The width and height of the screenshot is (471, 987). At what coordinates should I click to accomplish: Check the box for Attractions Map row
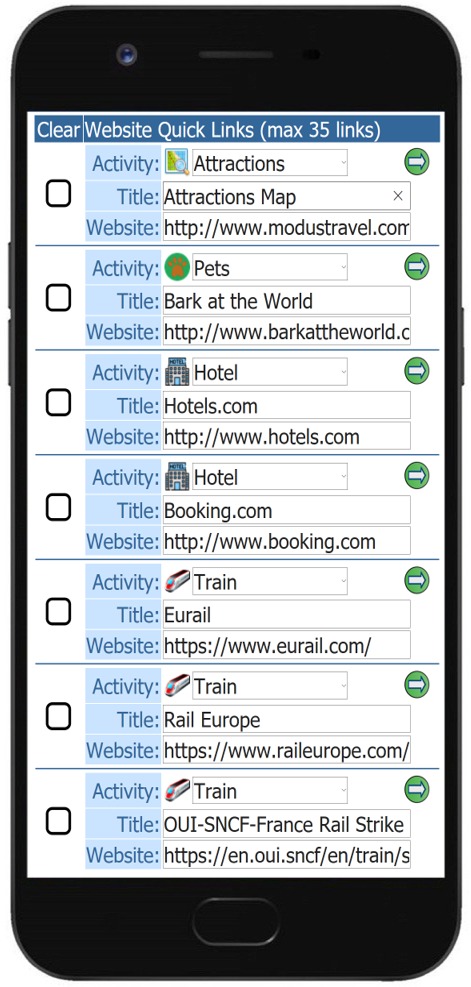(59, 194)
